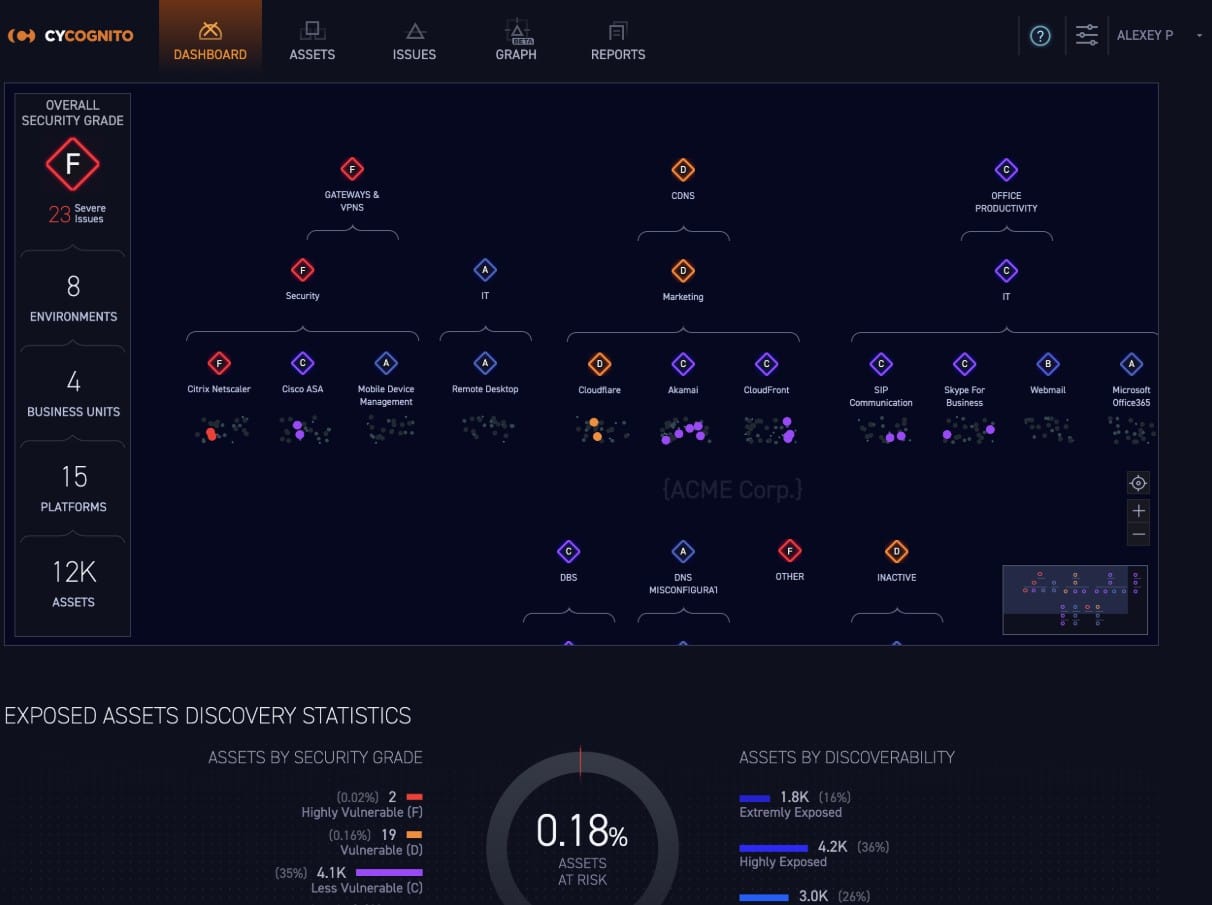Click the 23 Severe Issues link
The width and height of the screenshot is (1212, 905).
tap(77, 214)
